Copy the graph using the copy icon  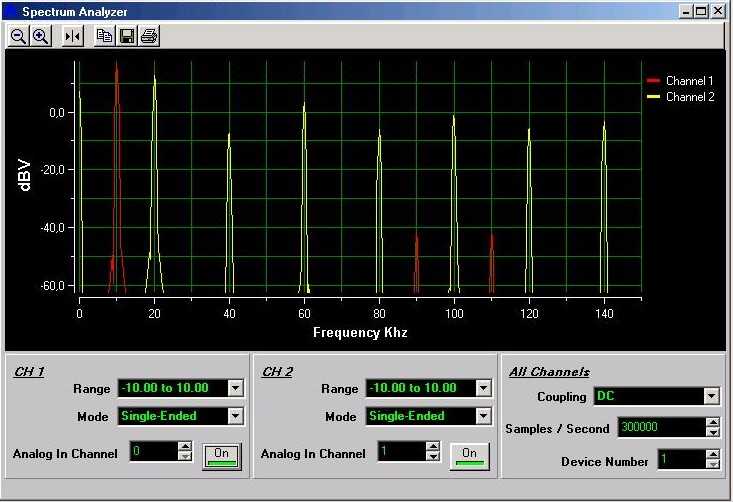(x=105, y=36)
